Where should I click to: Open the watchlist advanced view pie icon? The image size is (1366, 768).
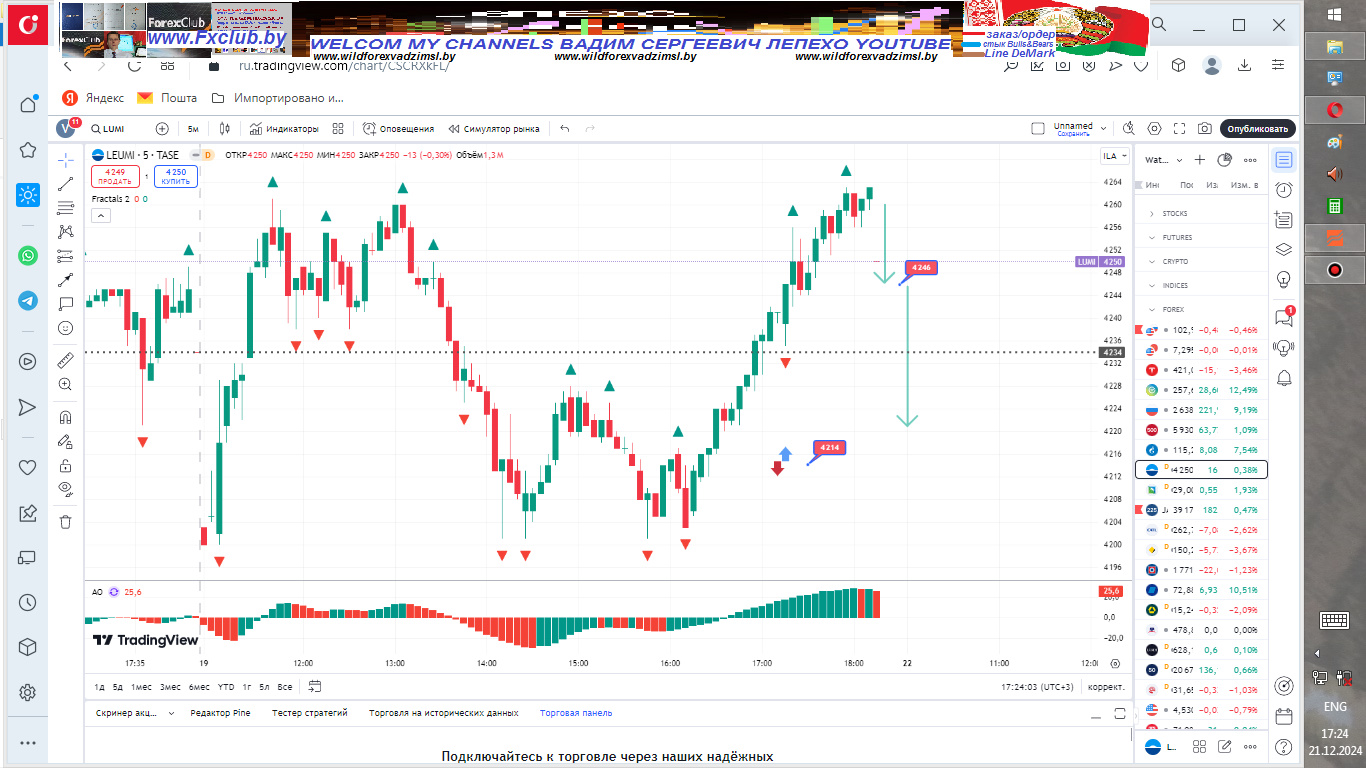point(1224,160)
